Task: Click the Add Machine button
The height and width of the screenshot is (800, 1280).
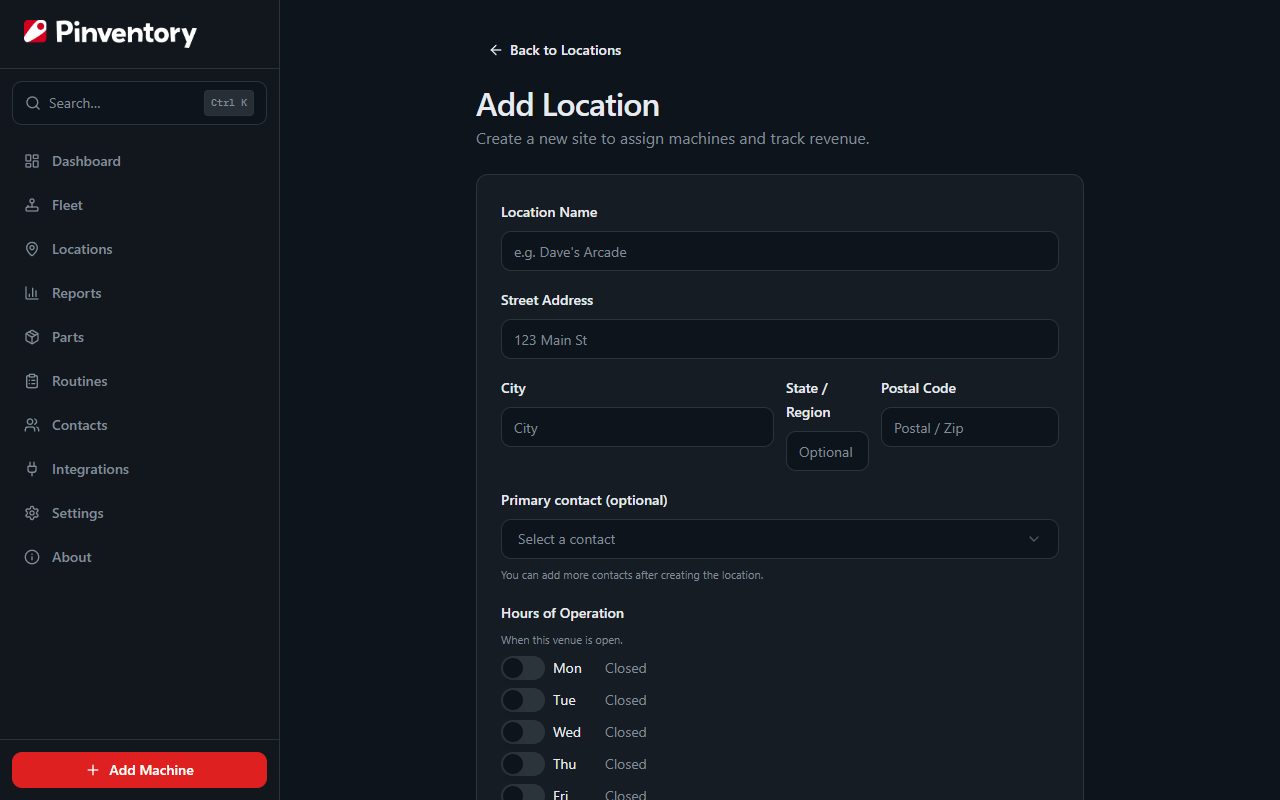Action: 139,770
